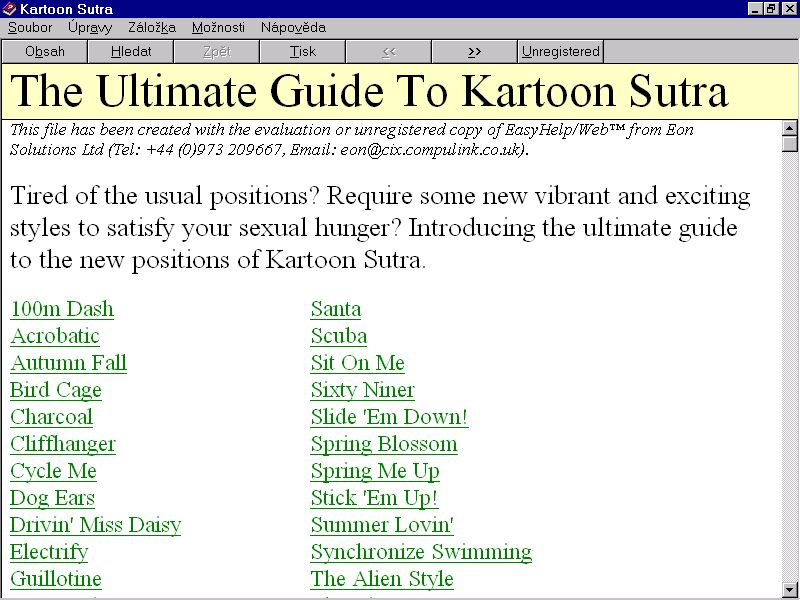The height and width of the screenshot is (600, 800).
Task: Click the Kartoon Sutra title bar icon
Action: tap(9, 9)
